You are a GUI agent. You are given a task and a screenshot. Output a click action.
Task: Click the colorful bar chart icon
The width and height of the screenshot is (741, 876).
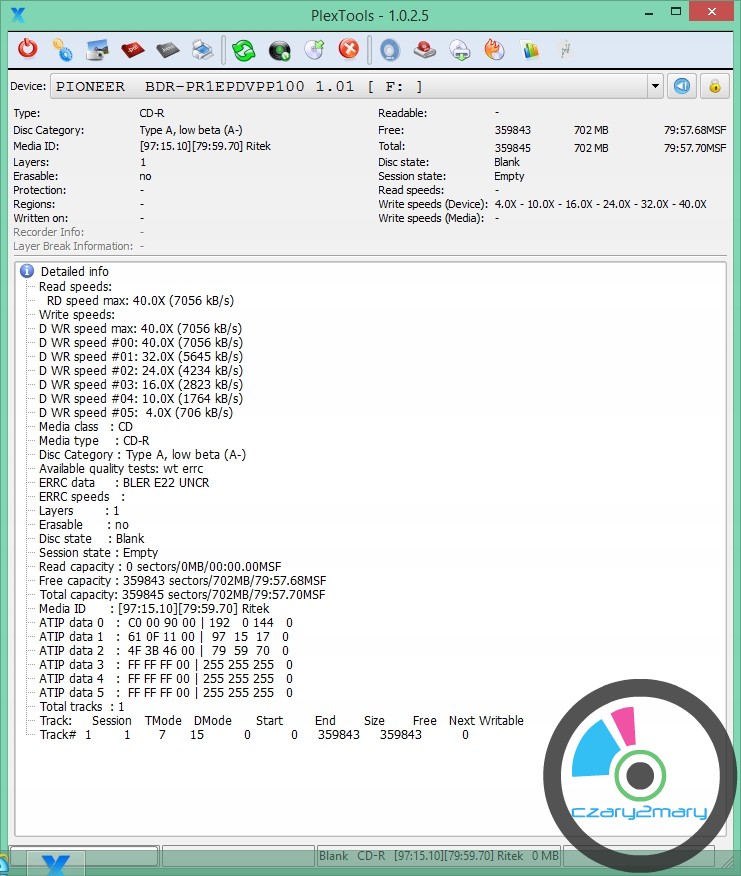[x=530, y=49]
